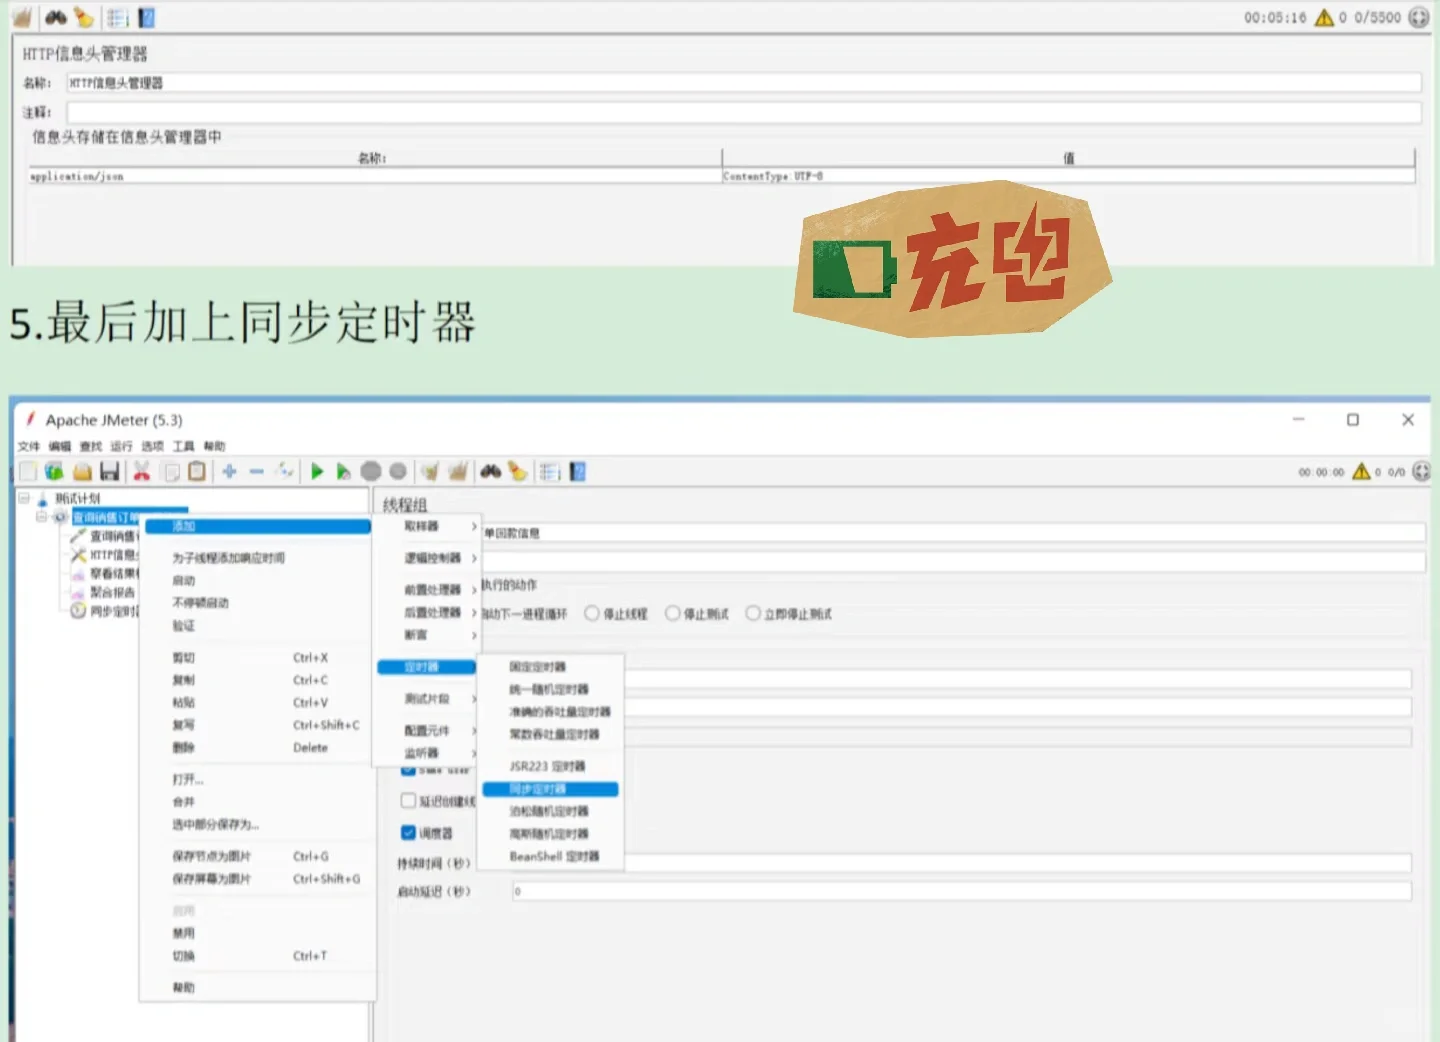Image resolution: width=1440 pixels, height=1042 pixels.
Task: Click warning triangle in Apache JMeter toolbar
Action: tap(1361, 471)
